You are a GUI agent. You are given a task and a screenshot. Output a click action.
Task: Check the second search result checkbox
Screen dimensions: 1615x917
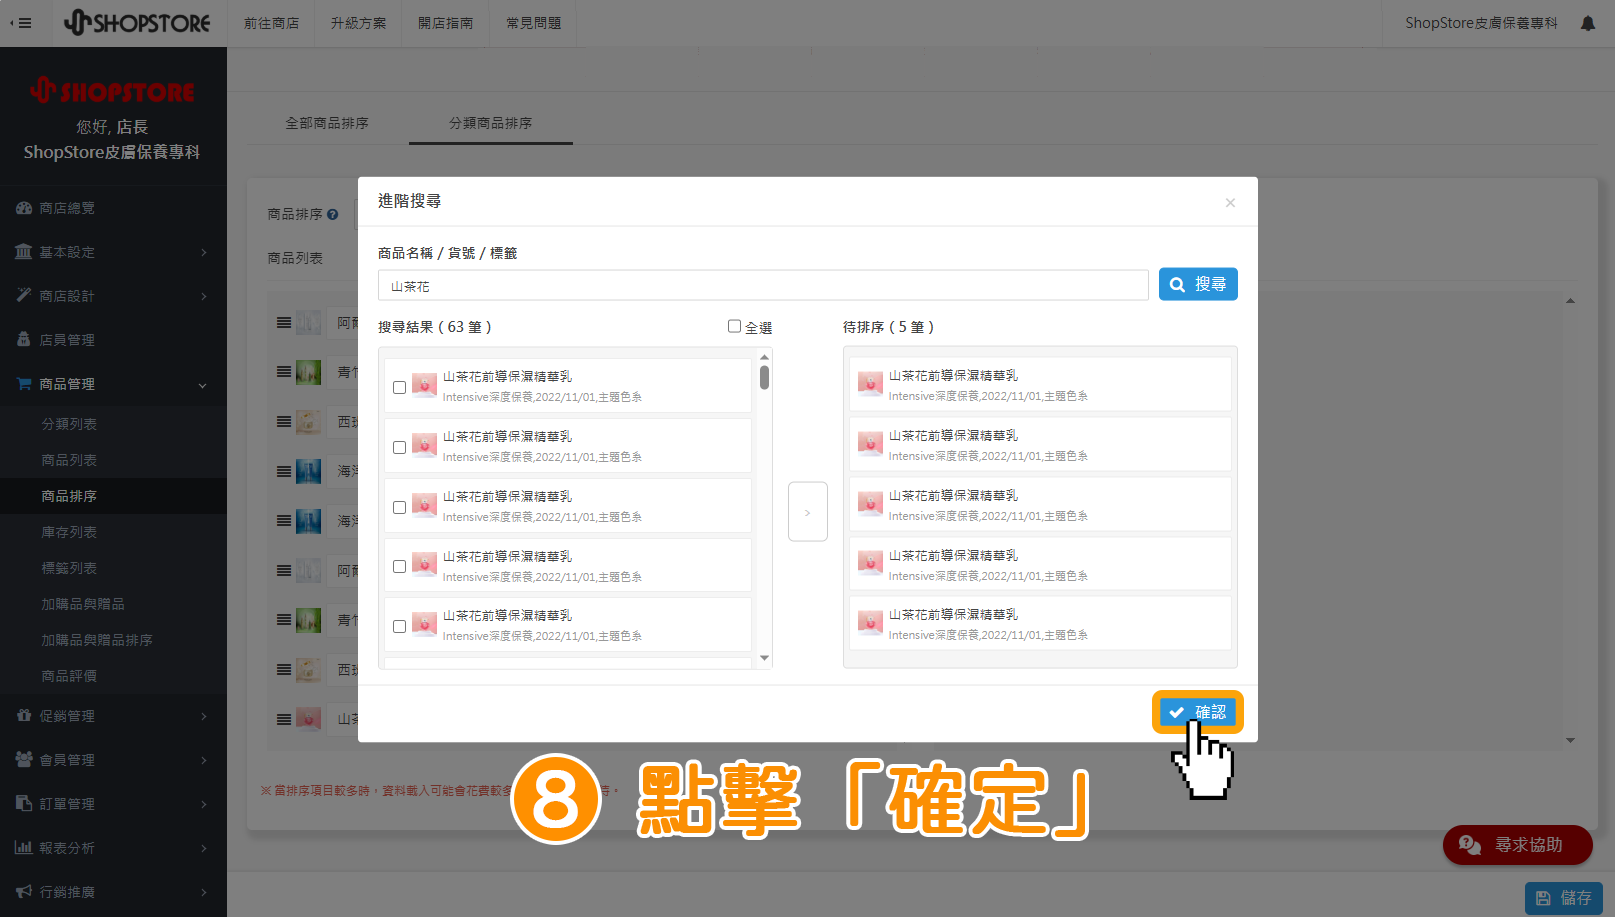(400, 447)
